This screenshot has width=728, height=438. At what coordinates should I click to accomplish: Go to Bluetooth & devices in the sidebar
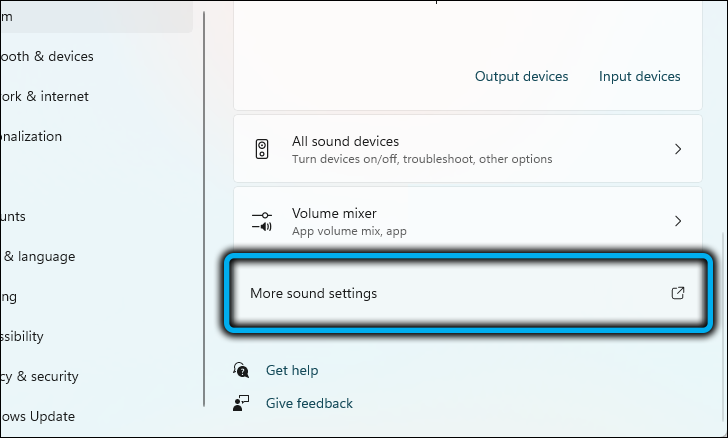[48, 56]
